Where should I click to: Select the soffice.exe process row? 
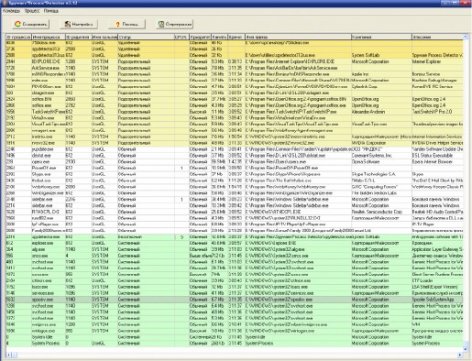(234, 105)
